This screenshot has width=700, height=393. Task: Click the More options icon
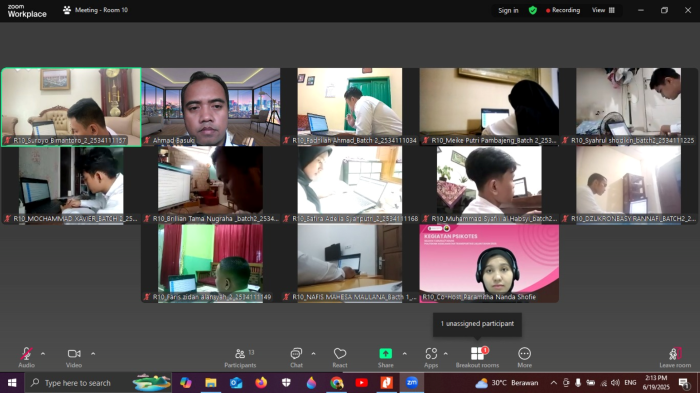[x=525, y=354]
